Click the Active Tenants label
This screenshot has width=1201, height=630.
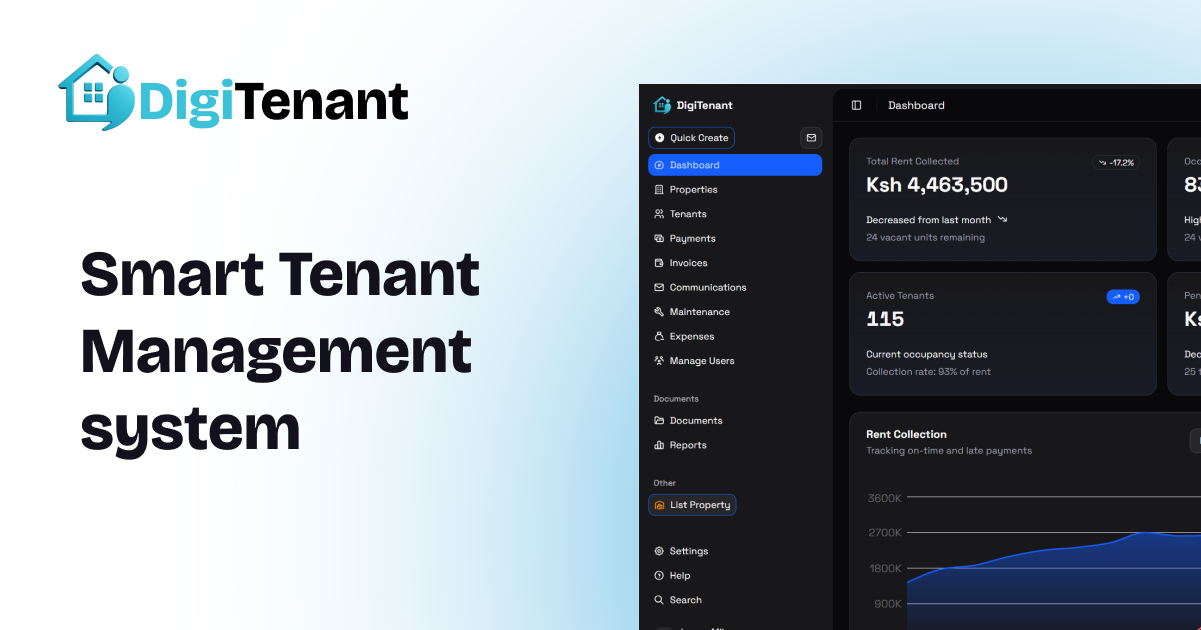point(900,296)
